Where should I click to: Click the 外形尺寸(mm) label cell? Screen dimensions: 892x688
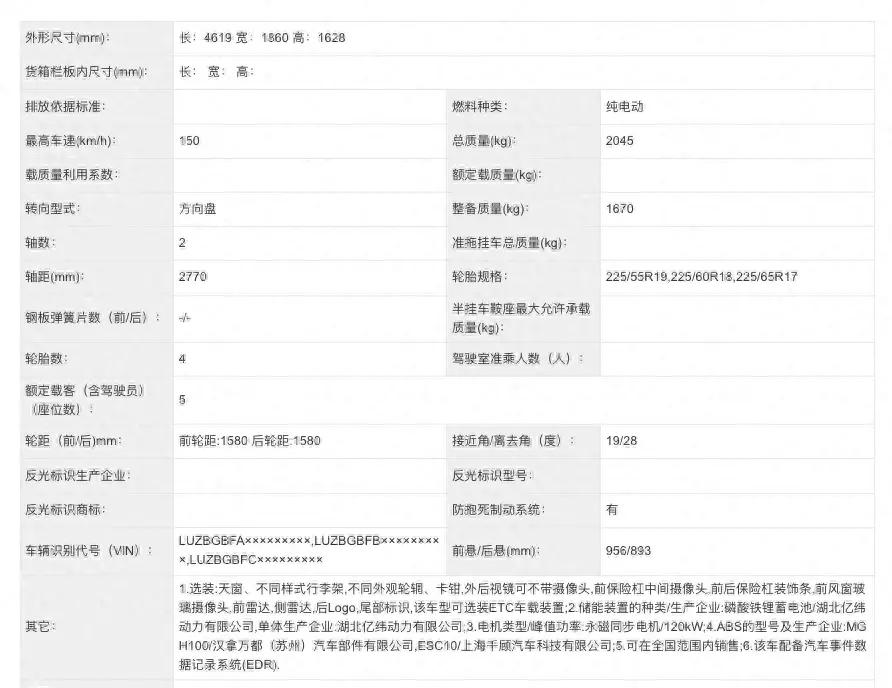point(67,37)
